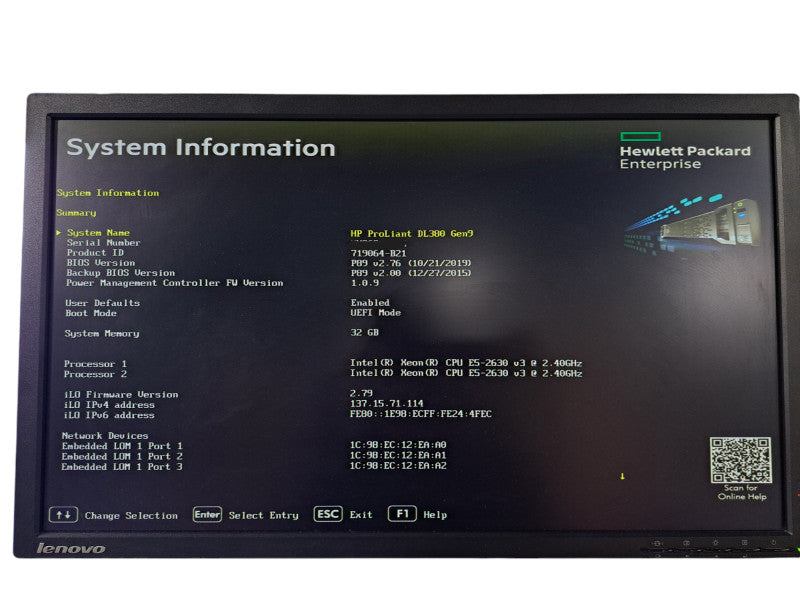This screenshot has width=800, height=600.
Task: Click MAC address 1C:98:EC:12:EA:A2
Action: (x=398, y=465)
